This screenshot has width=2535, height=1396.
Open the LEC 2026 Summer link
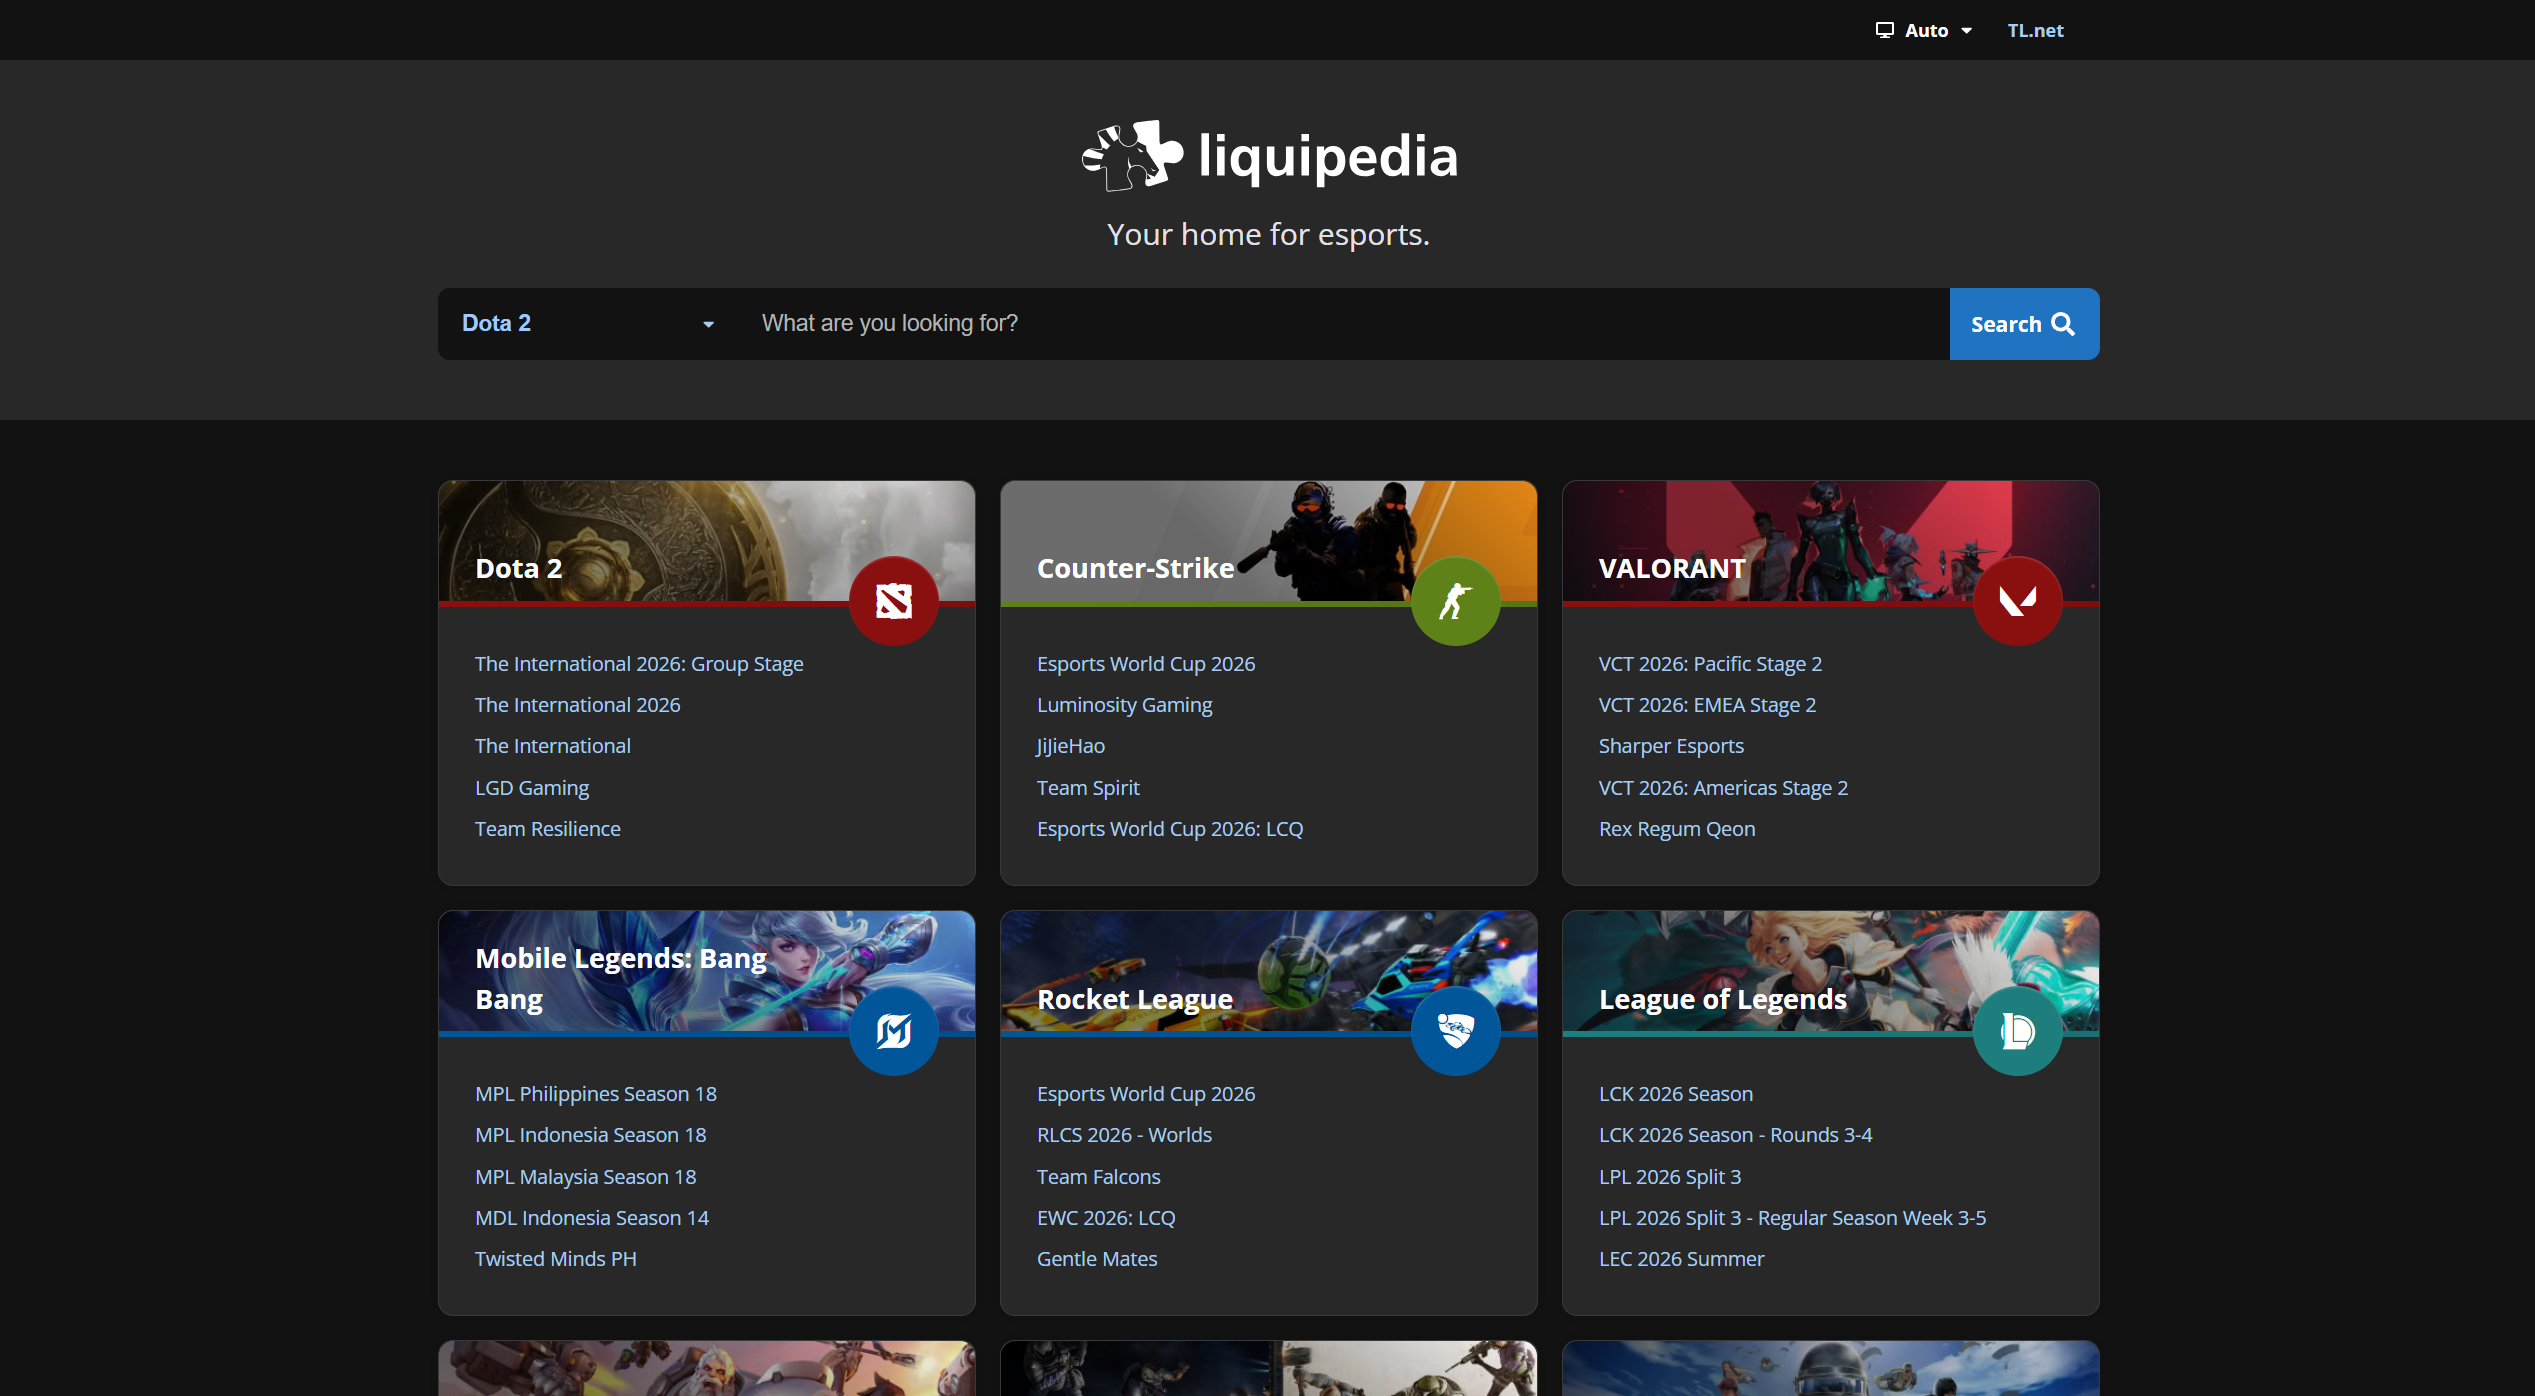pos(1682,1259)
